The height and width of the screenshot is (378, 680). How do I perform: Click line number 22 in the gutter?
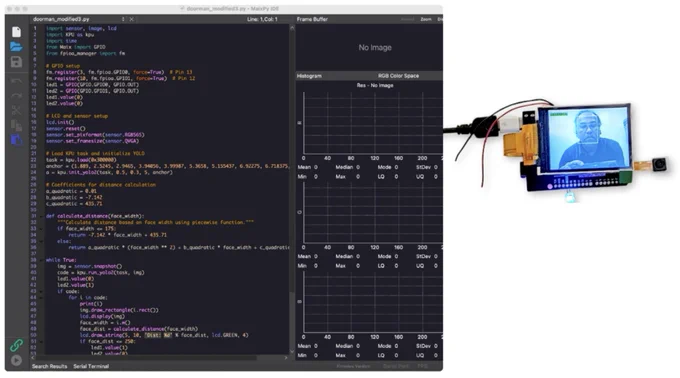(x=34, y=160)
